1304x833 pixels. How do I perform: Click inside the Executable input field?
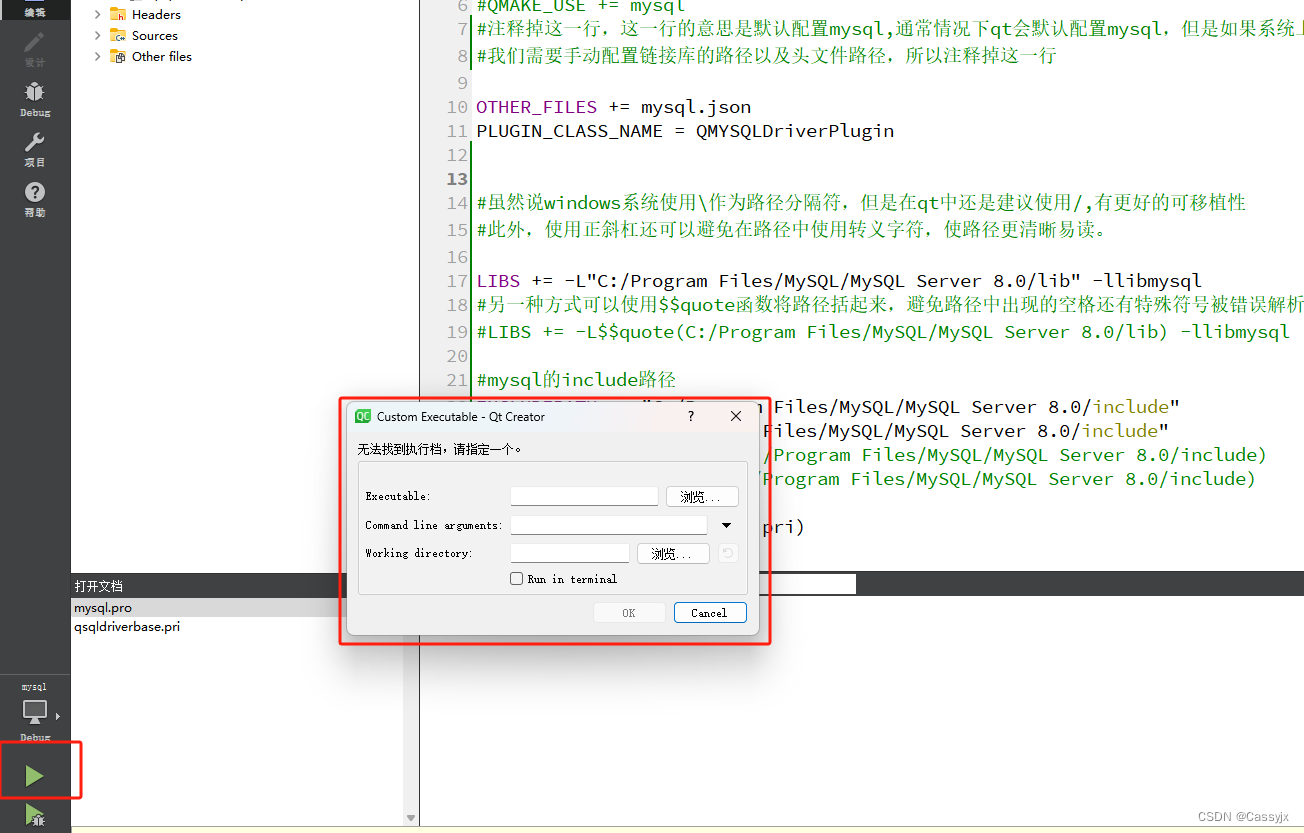point(584,496)
